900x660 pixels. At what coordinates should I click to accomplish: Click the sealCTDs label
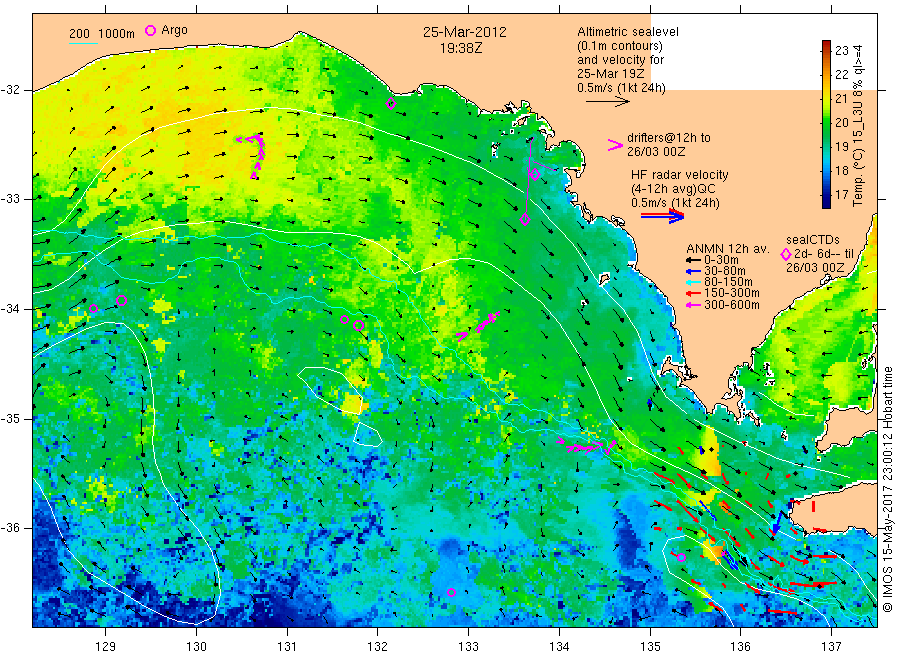pos(813,240)
